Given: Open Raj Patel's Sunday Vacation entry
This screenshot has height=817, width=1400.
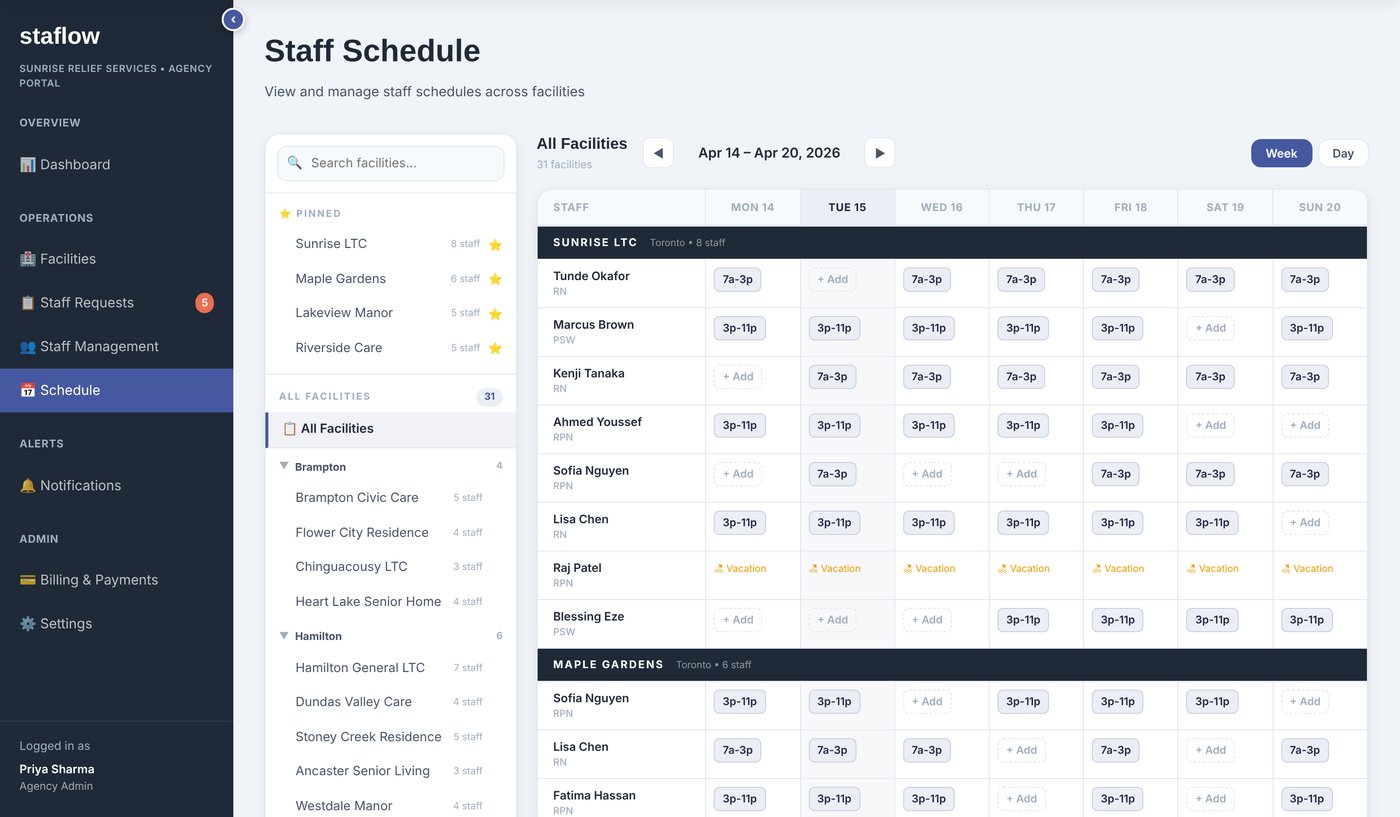Looking at the screenshot, I should pyautogui.click(x=1307, y=569).
